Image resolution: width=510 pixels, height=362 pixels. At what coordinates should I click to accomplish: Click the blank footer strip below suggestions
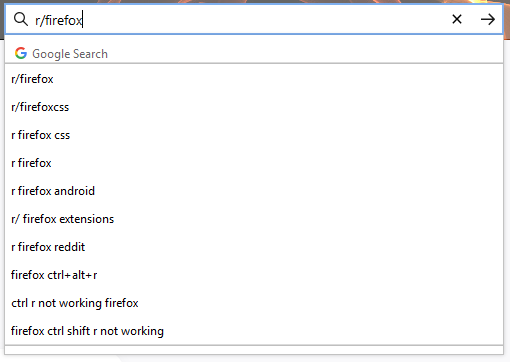[254, 350]
